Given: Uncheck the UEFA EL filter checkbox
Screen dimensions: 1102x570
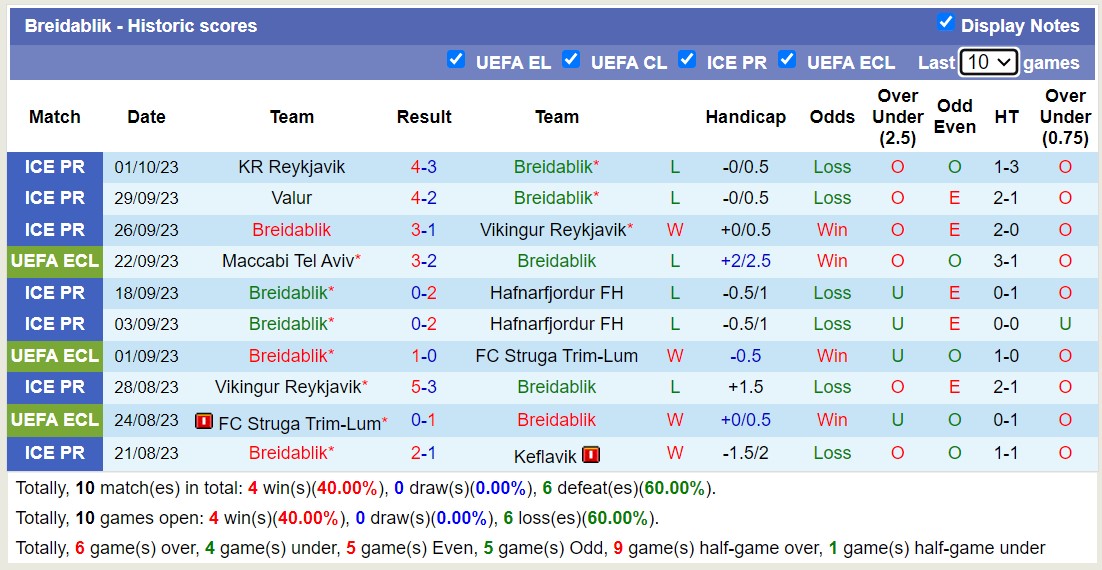Looking at the screenshot, I should (x=456, y=60).
